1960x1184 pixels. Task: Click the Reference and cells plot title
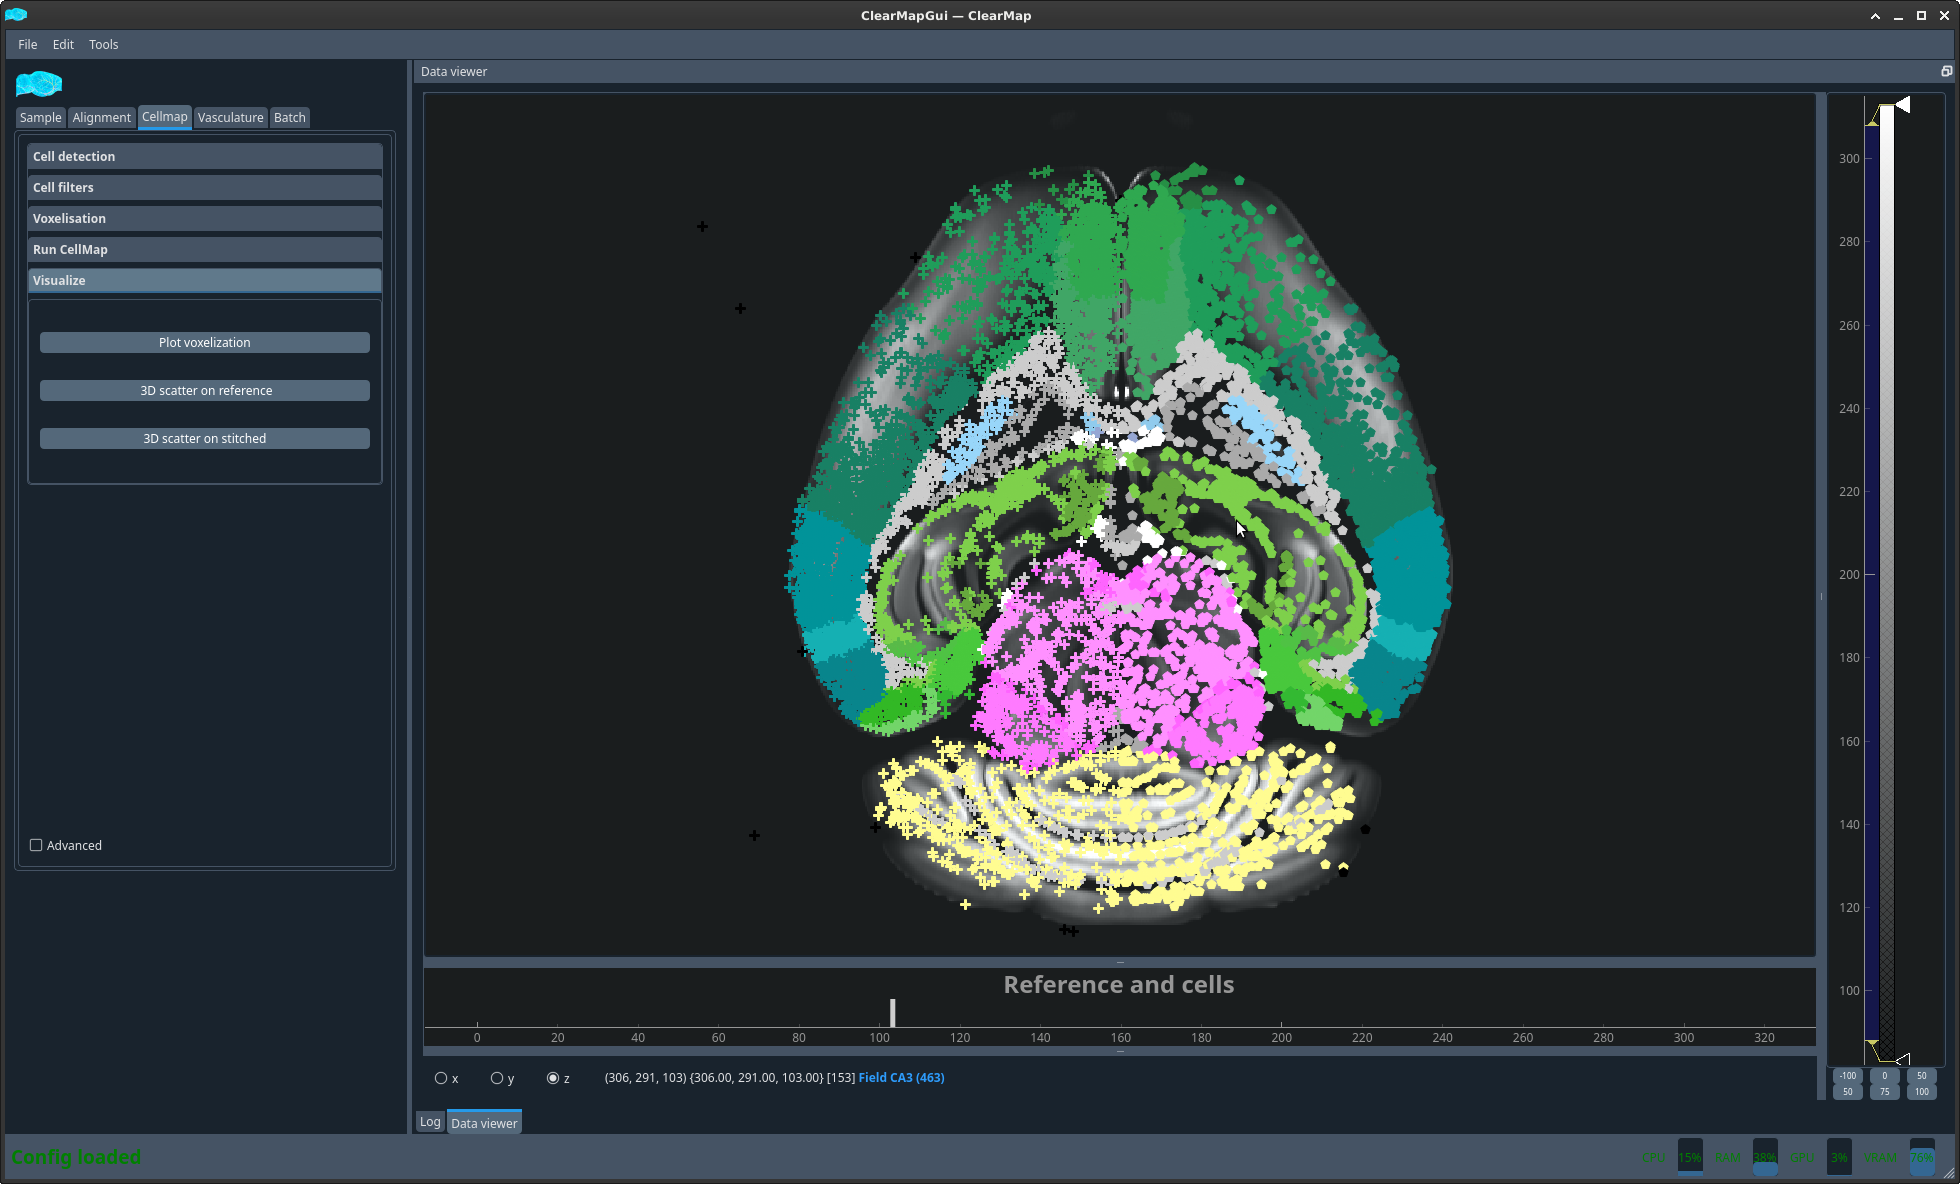1118,984
